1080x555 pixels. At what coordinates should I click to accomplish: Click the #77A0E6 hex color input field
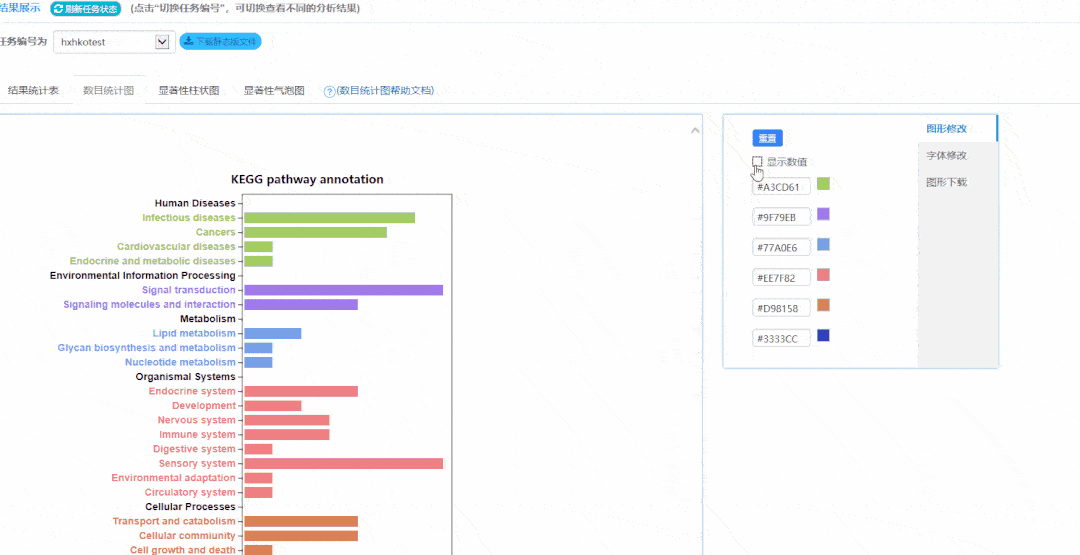coord(780,247)
